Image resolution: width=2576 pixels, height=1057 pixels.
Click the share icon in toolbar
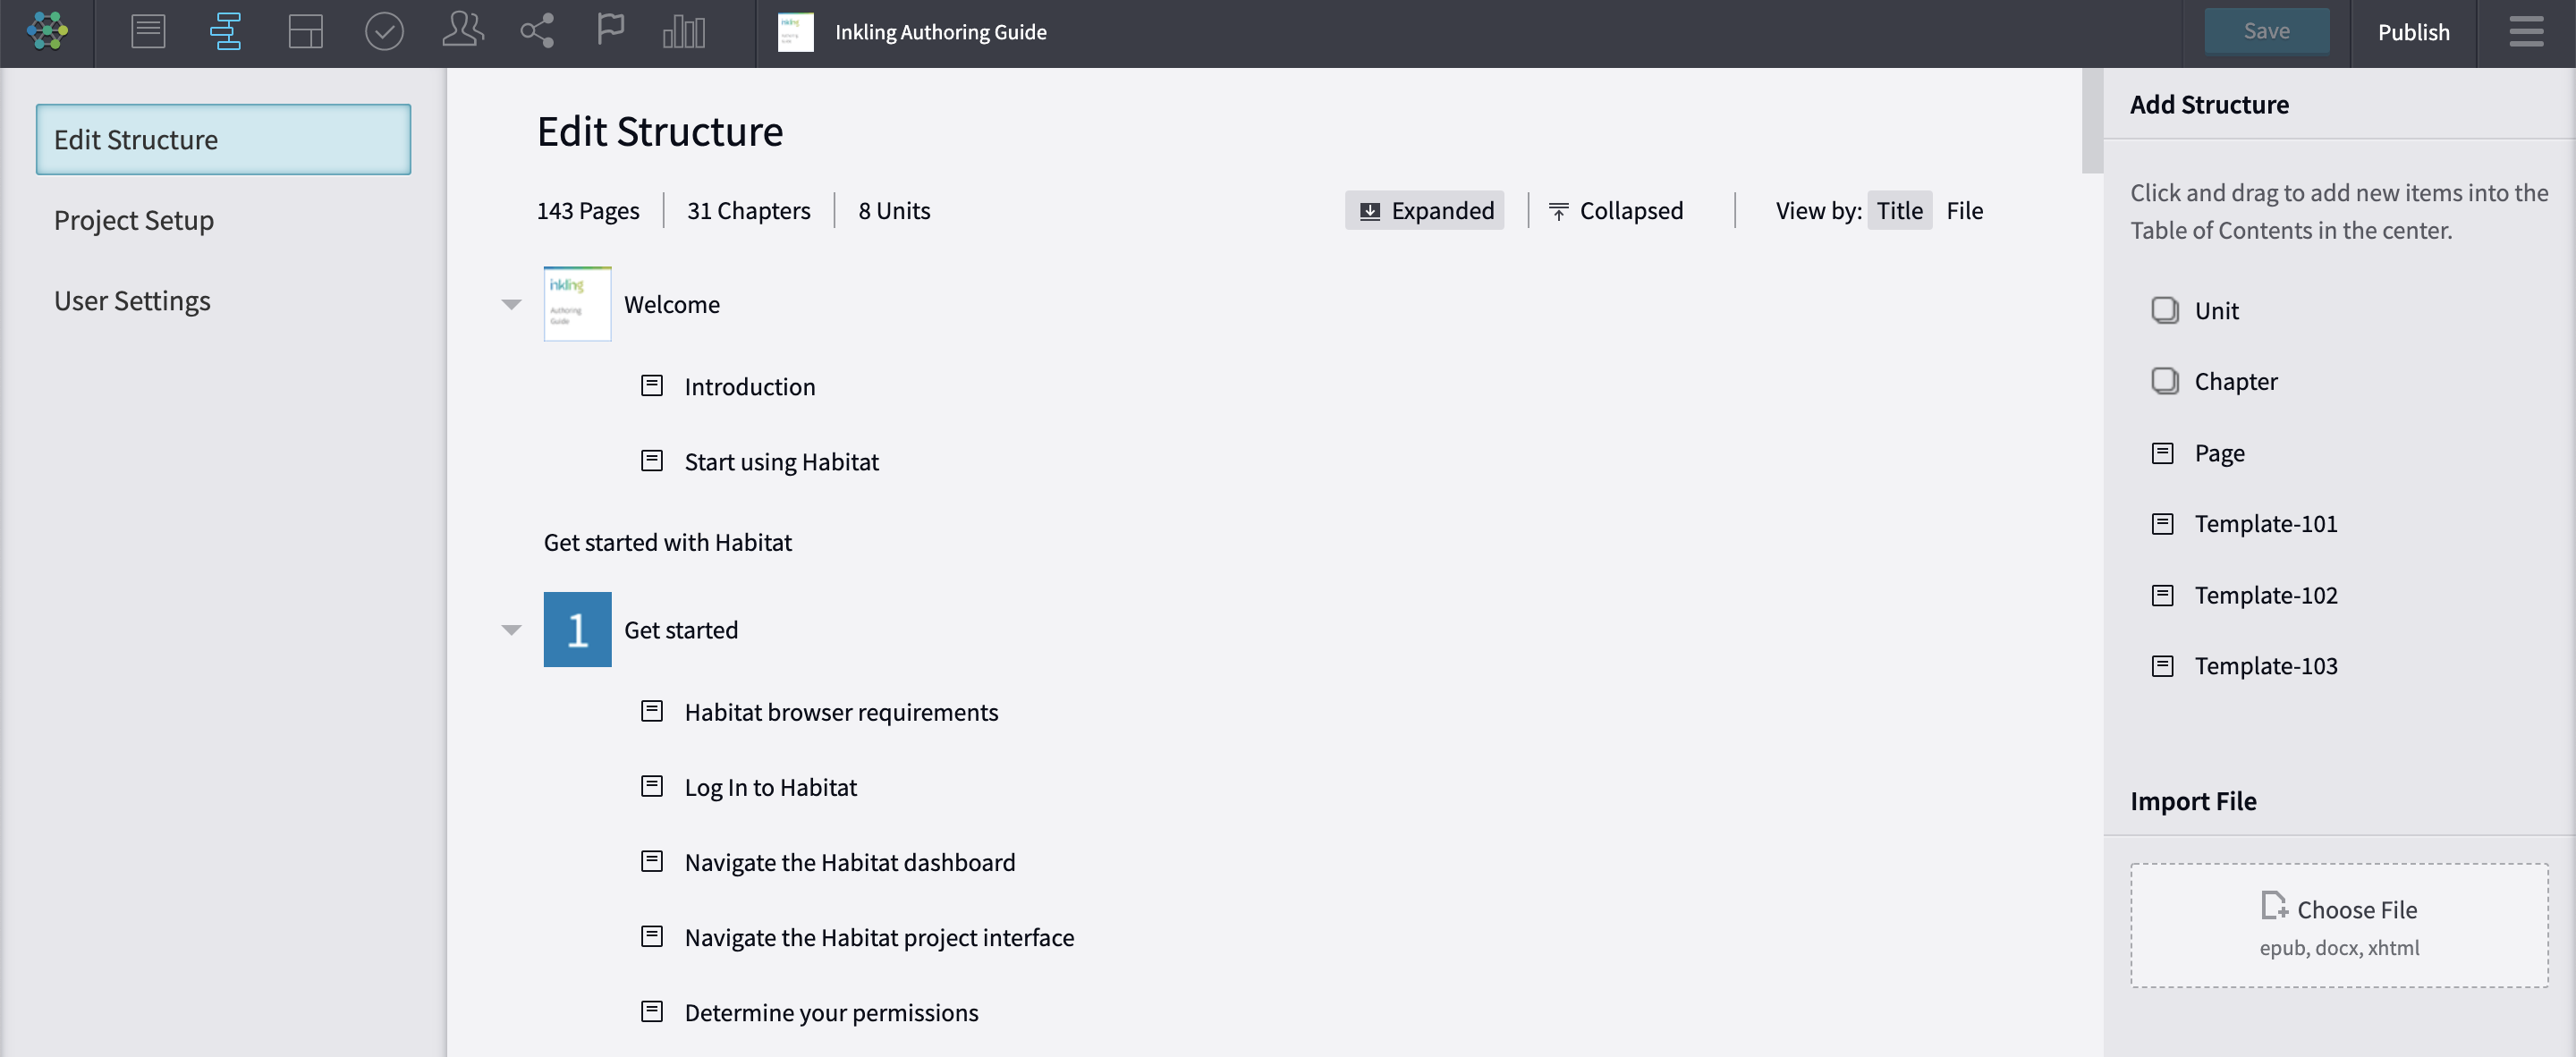pyautogui.click(x=537, y=31)
